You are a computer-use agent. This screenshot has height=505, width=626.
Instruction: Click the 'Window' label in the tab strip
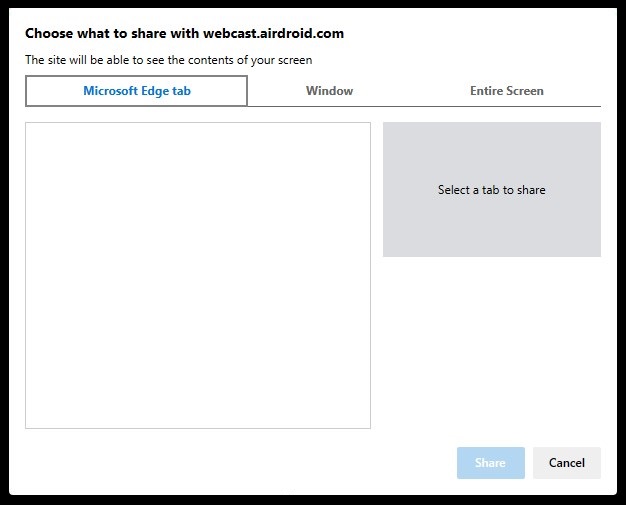(x=329, y=91)
